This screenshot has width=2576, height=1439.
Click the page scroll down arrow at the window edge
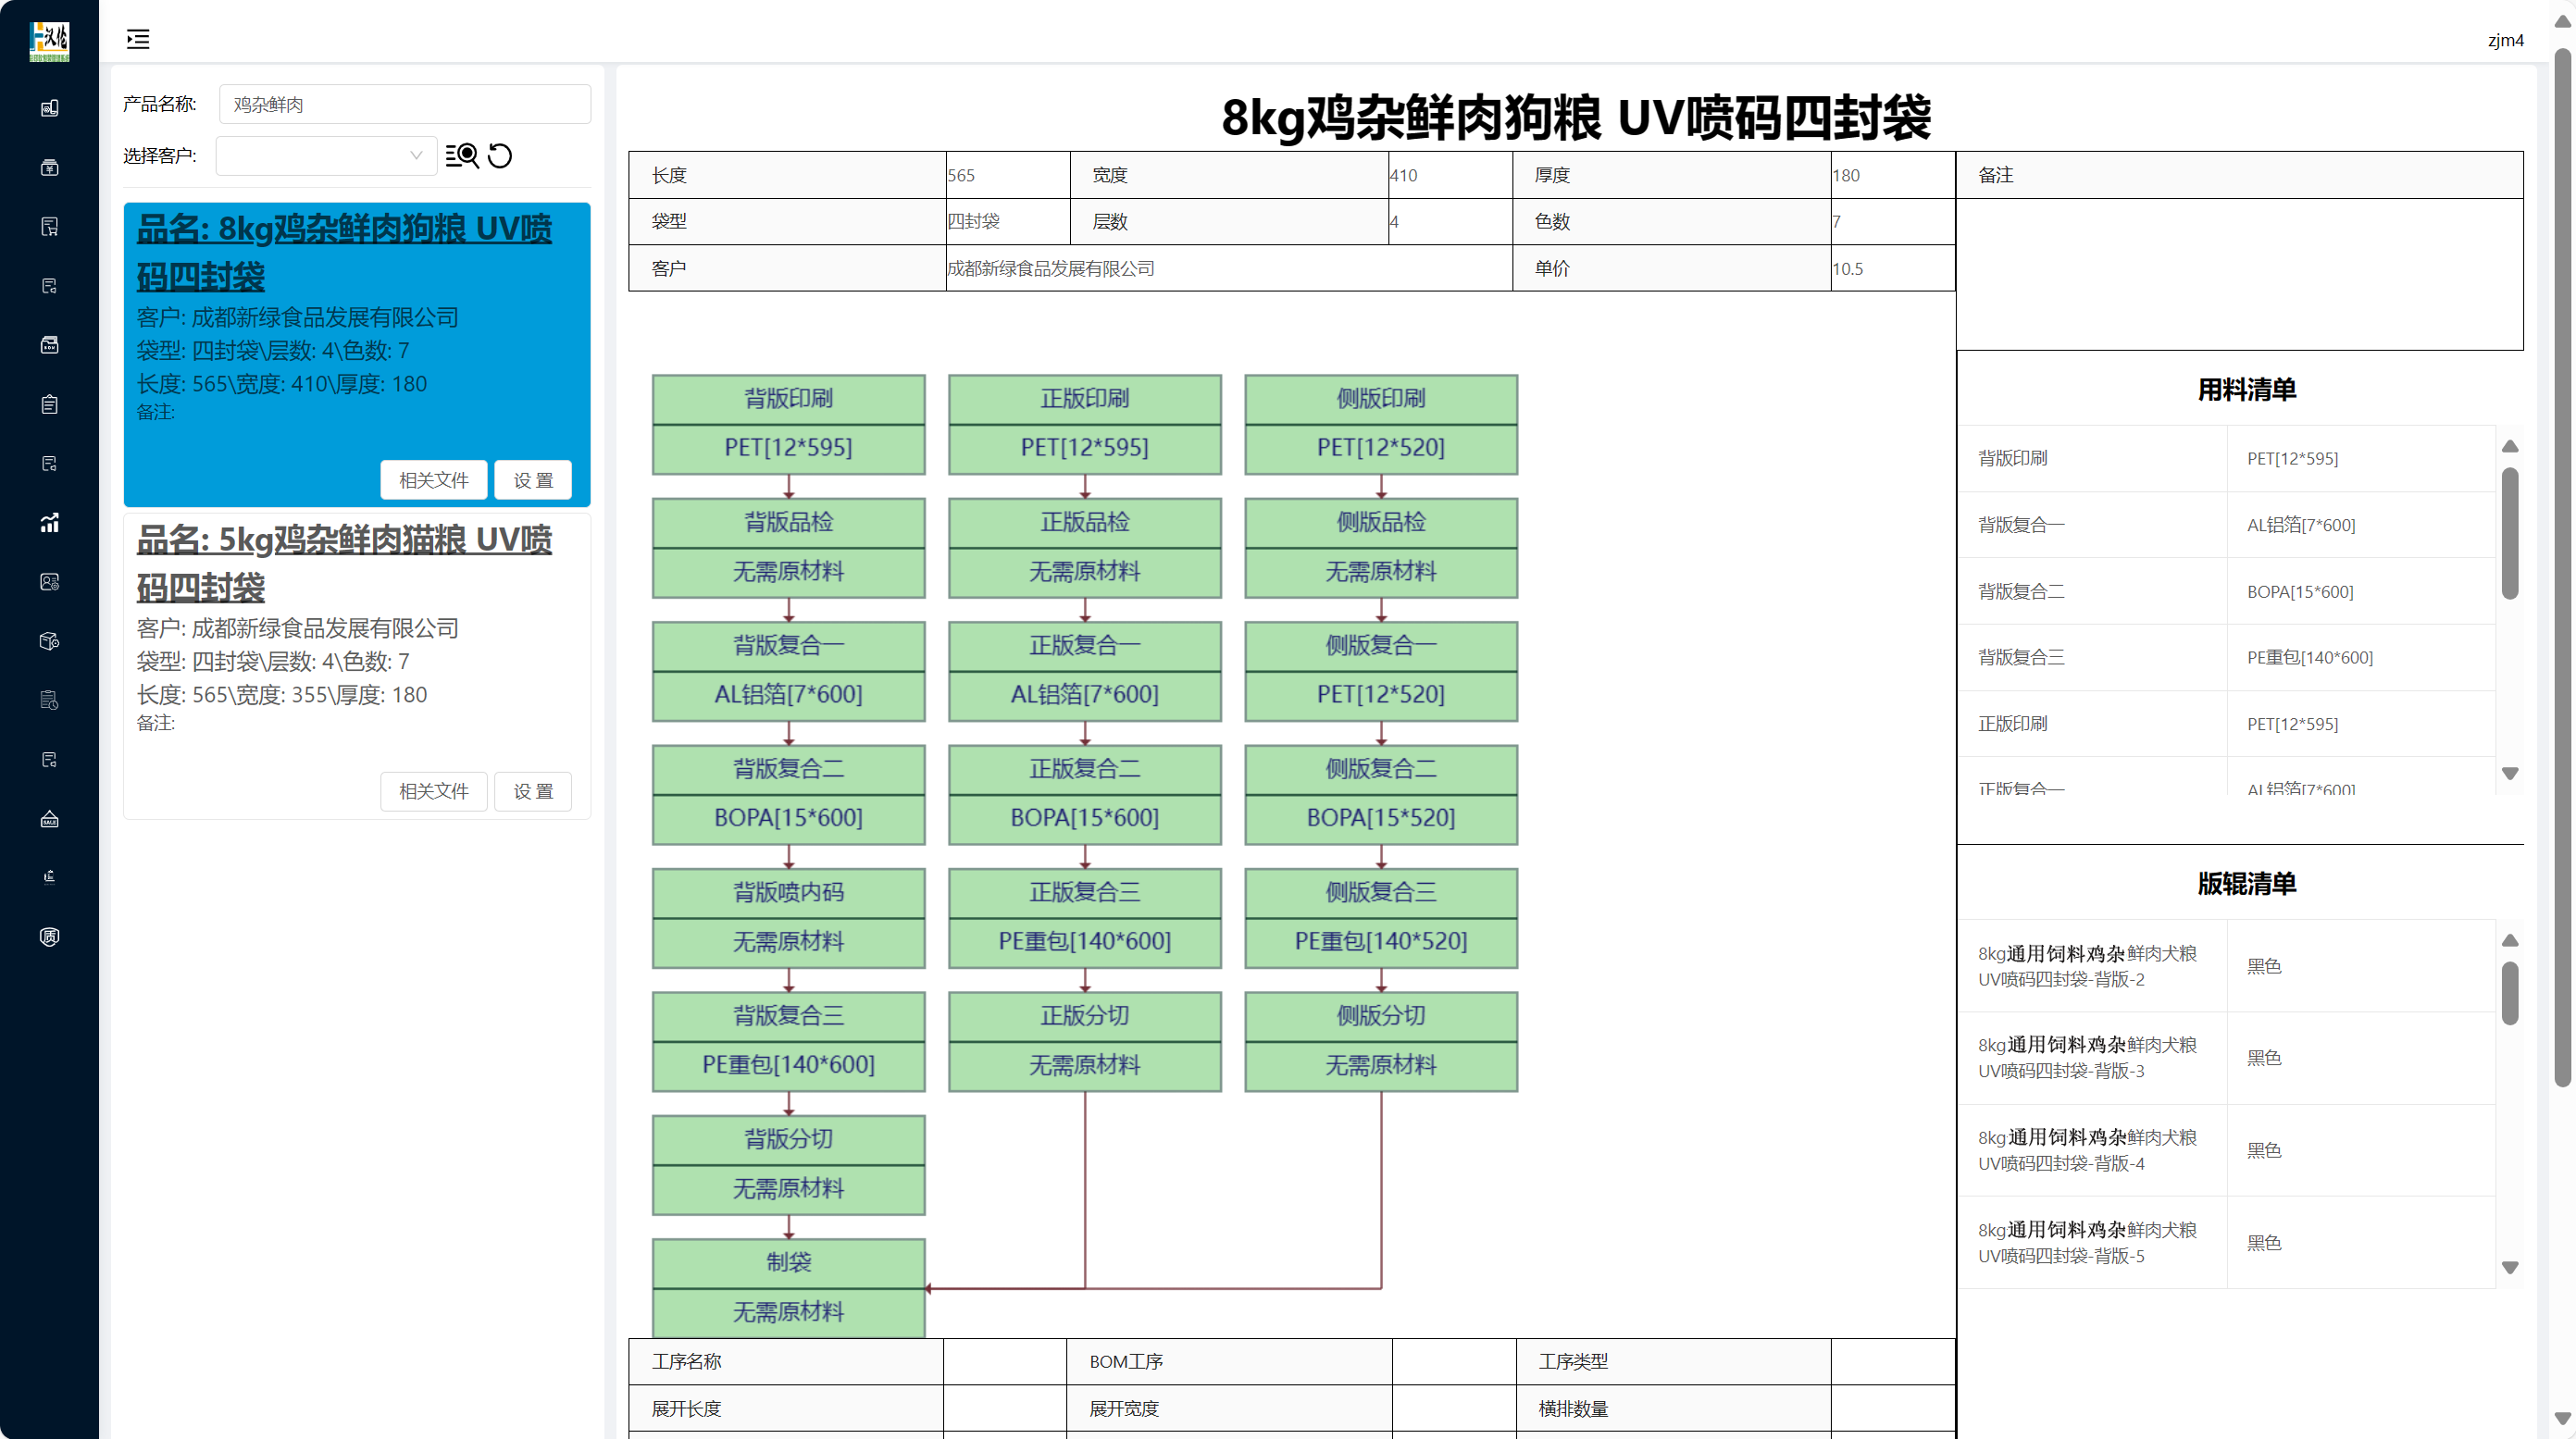(x=2562, y=1418)
